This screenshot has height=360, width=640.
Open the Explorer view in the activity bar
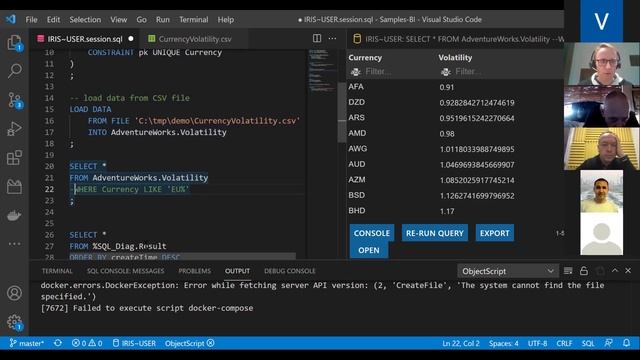[14, 42]
